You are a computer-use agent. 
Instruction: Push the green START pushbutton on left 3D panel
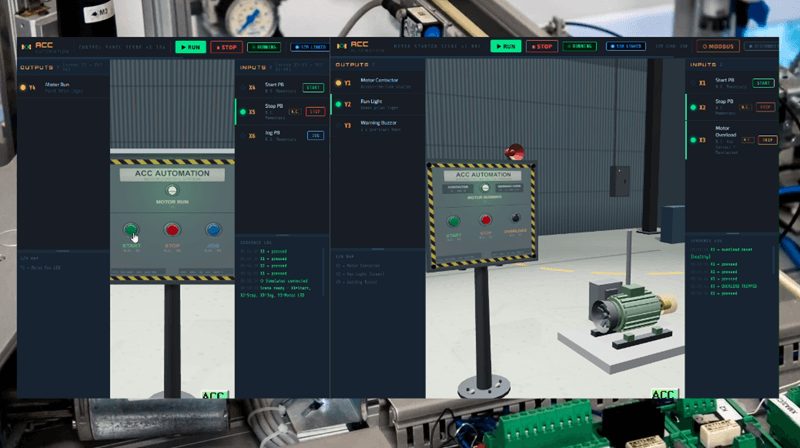click(131, 229)
